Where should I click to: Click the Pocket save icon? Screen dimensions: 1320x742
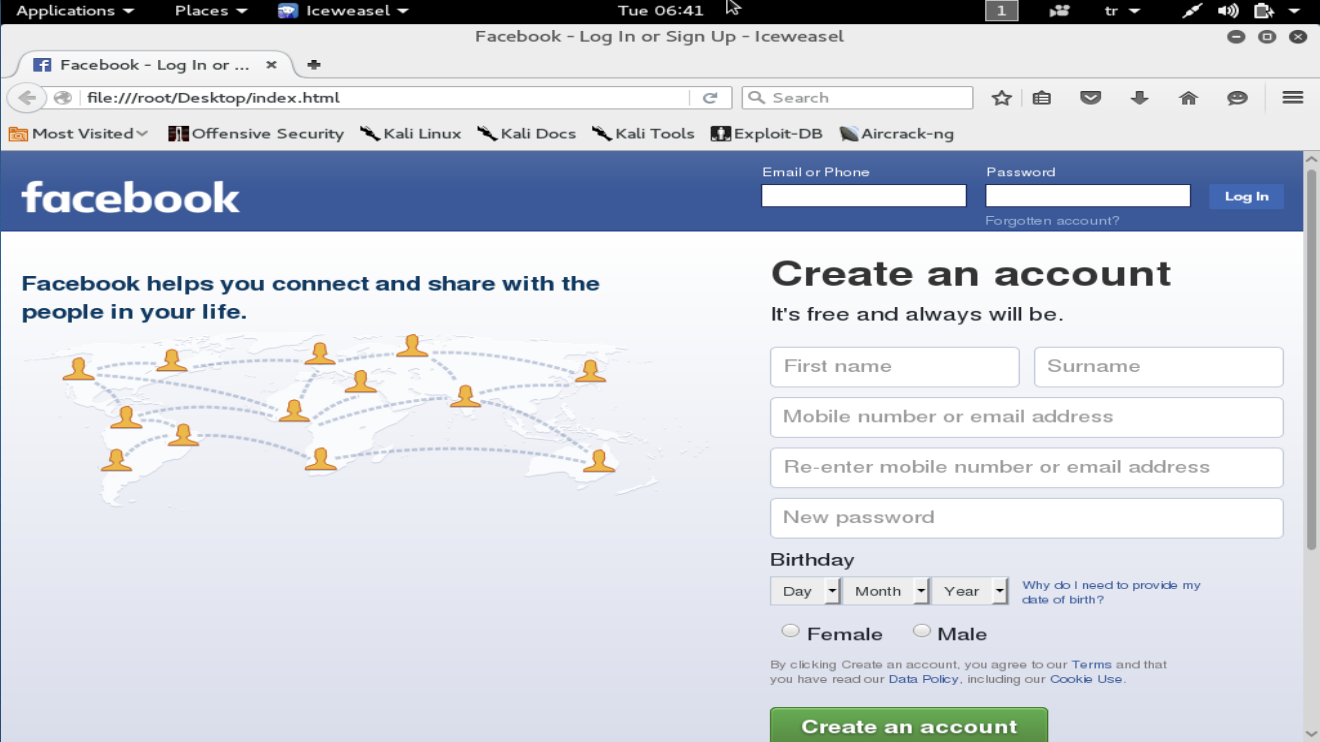(x=1090, y=98)
